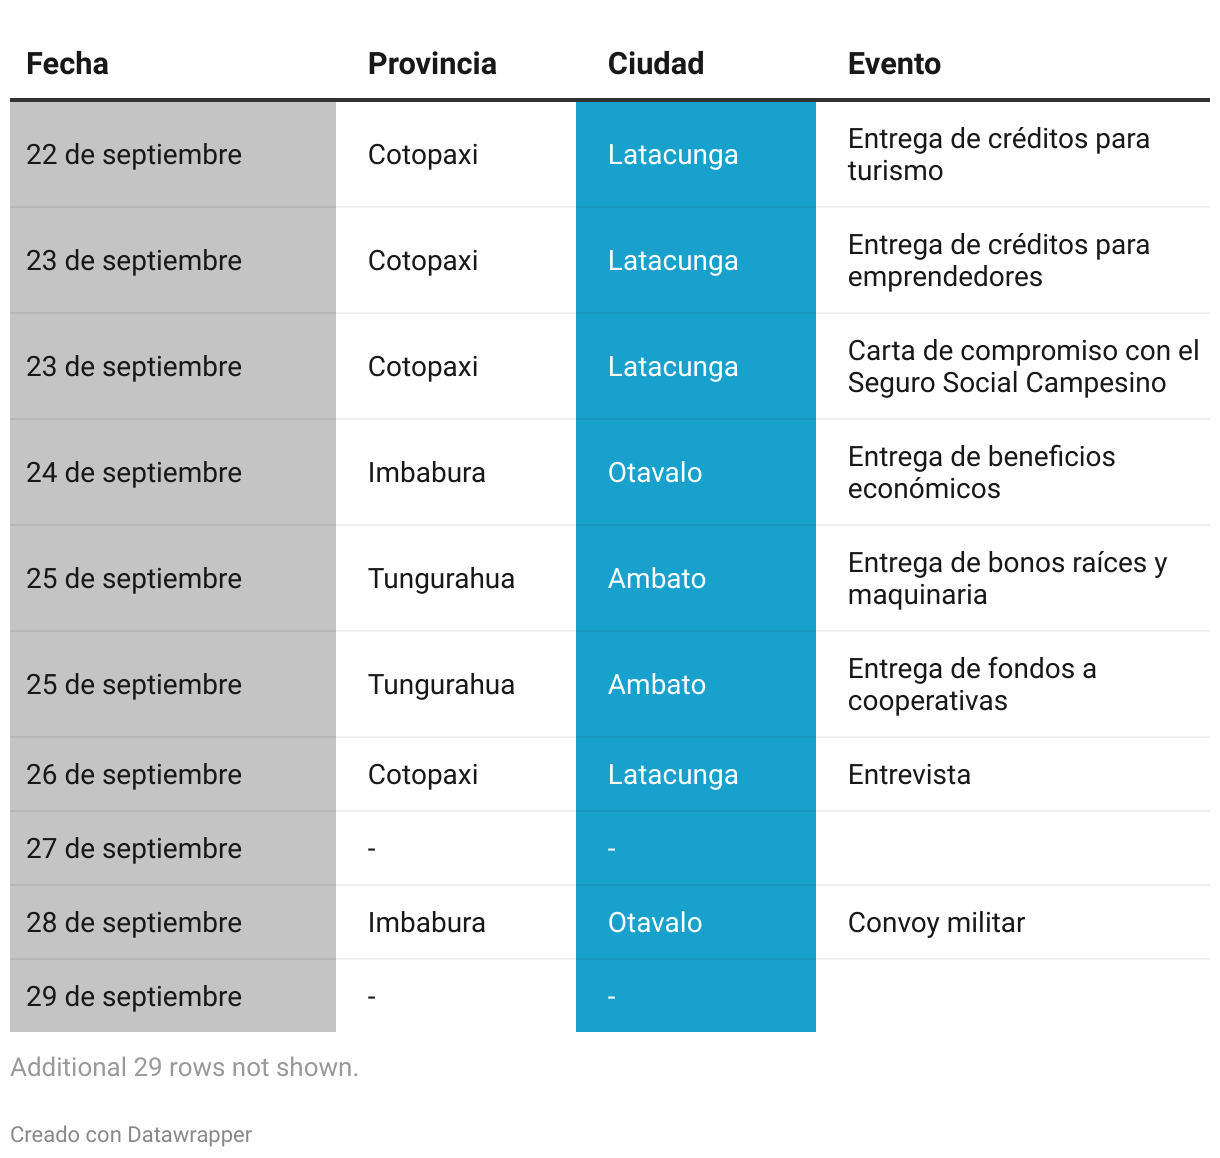This screenshot has height=1158, width=1220.
Task: Select the Entrevista event cell
Action: pos(1013,775)
